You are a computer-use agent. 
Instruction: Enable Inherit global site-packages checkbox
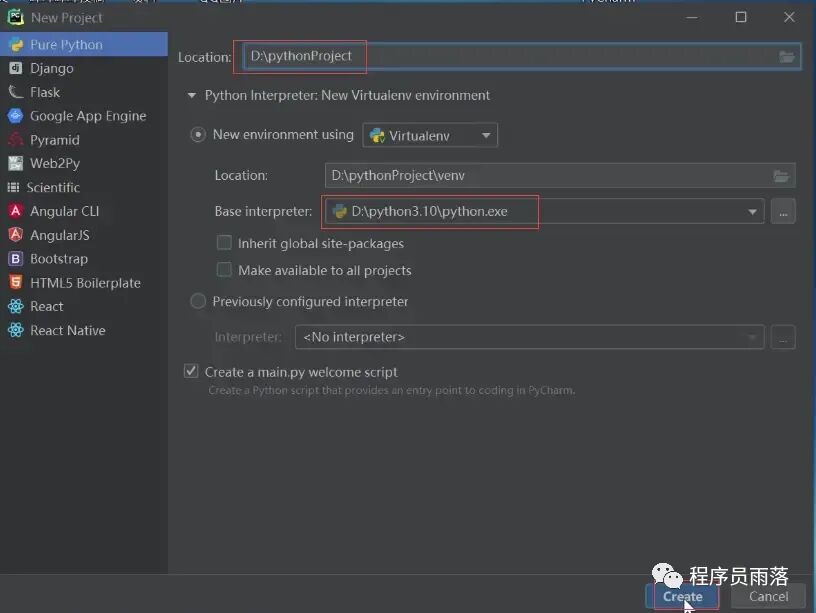tap(224, 243)
